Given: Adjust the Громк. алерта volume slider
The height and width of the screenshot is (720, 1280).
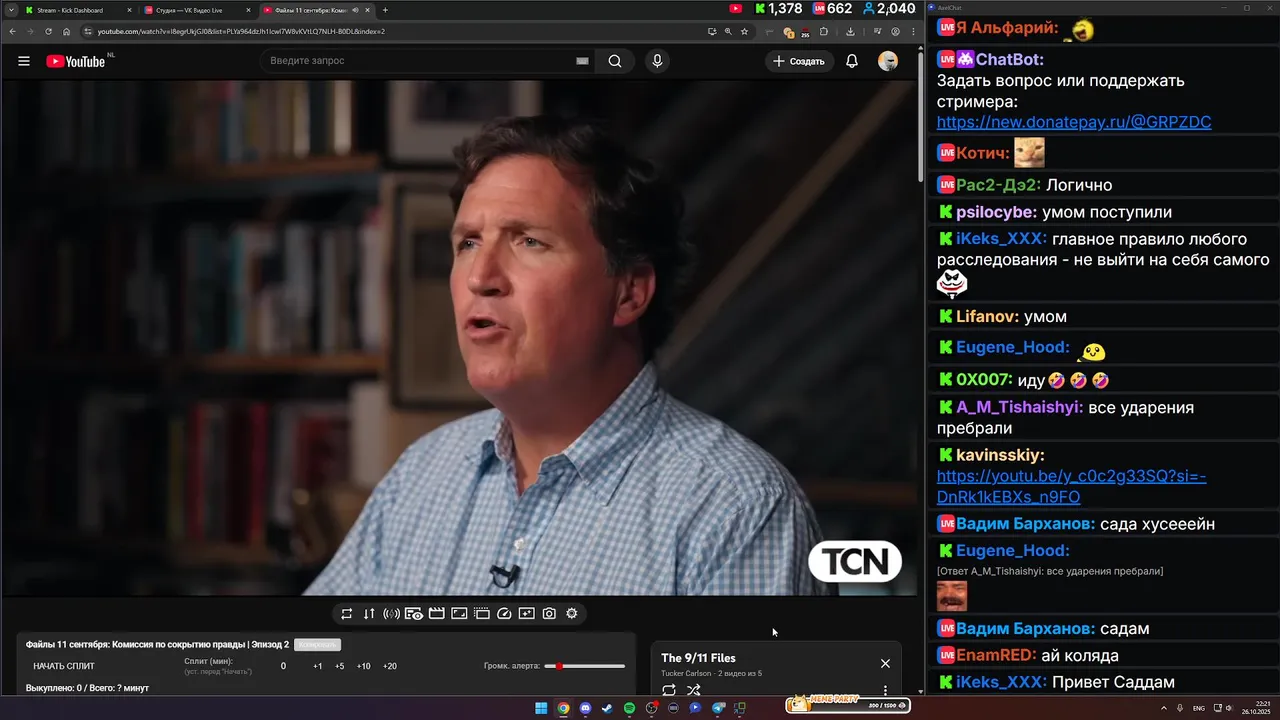Looking at the screenshot, I should pos(584,666).
